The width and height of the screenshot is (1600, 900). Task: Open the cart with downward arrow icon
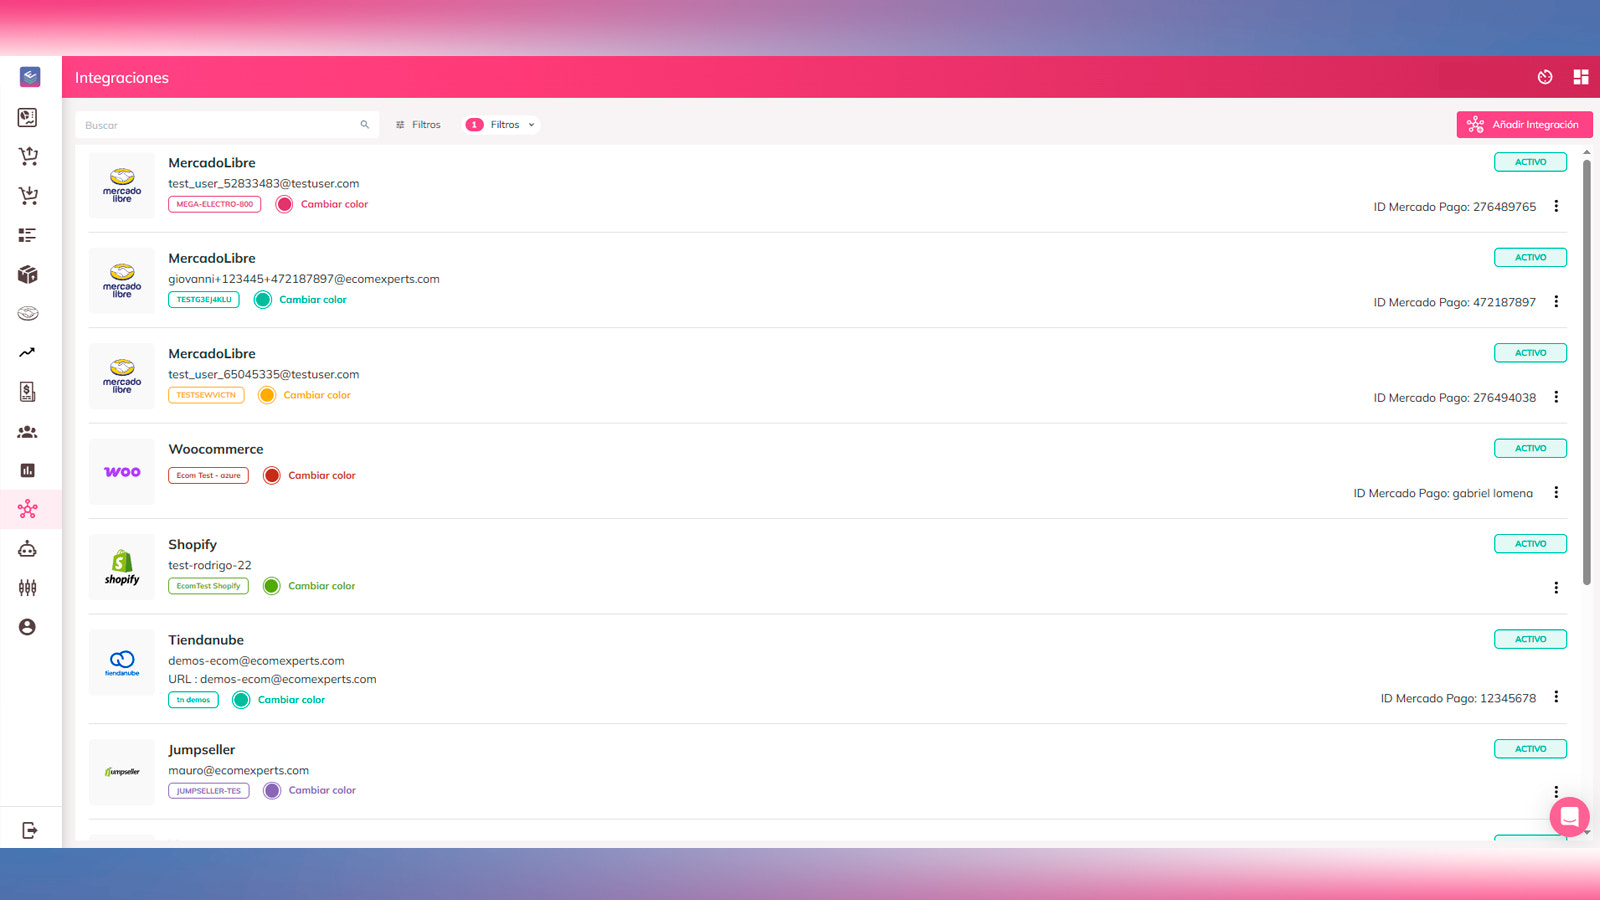28,195
